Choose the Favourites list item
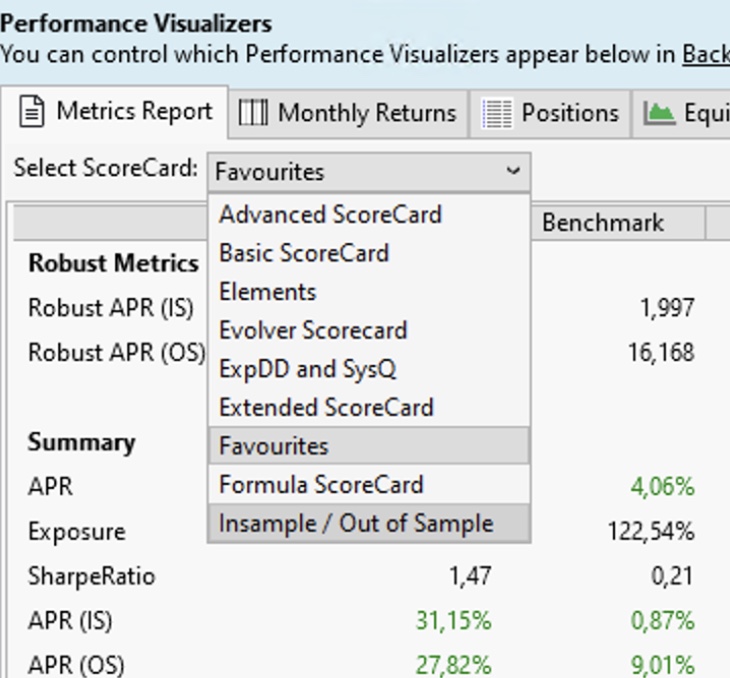The height and width of the screenshot is (678, 730). click(274, 446)
